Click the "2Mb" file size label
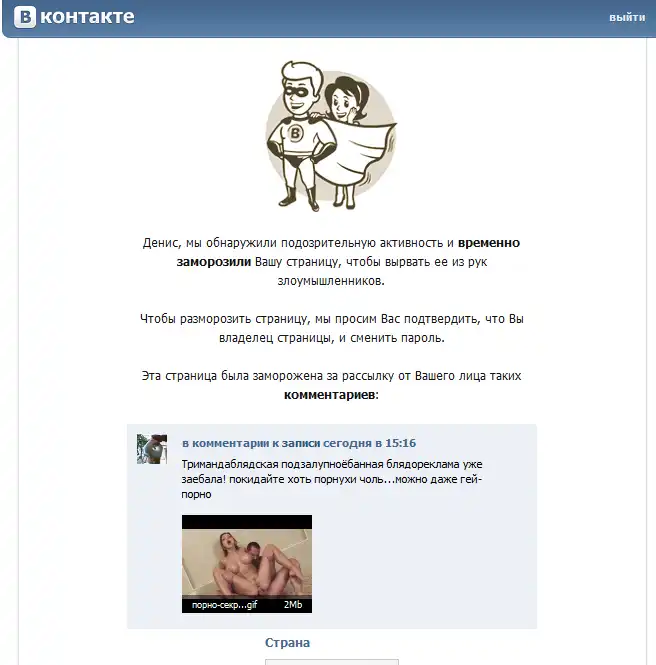This screenshot has height=665, width=656. click(293, 605)
